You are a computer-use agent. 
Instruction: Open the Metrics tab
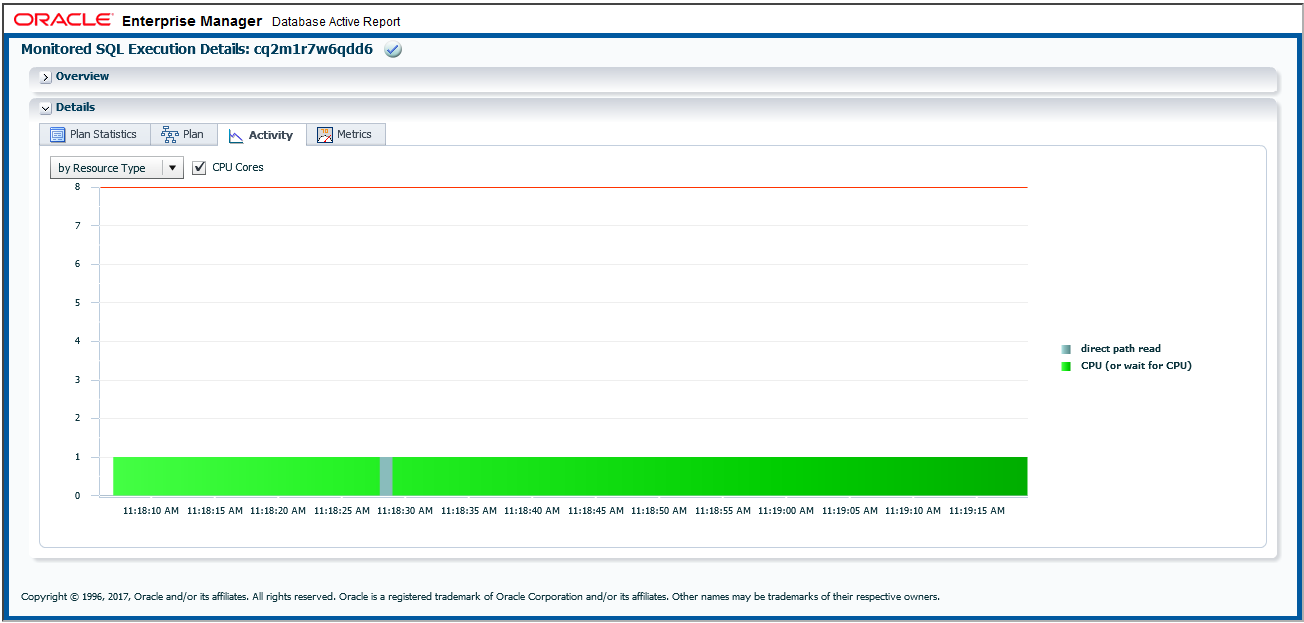click(x=345, y=135)
